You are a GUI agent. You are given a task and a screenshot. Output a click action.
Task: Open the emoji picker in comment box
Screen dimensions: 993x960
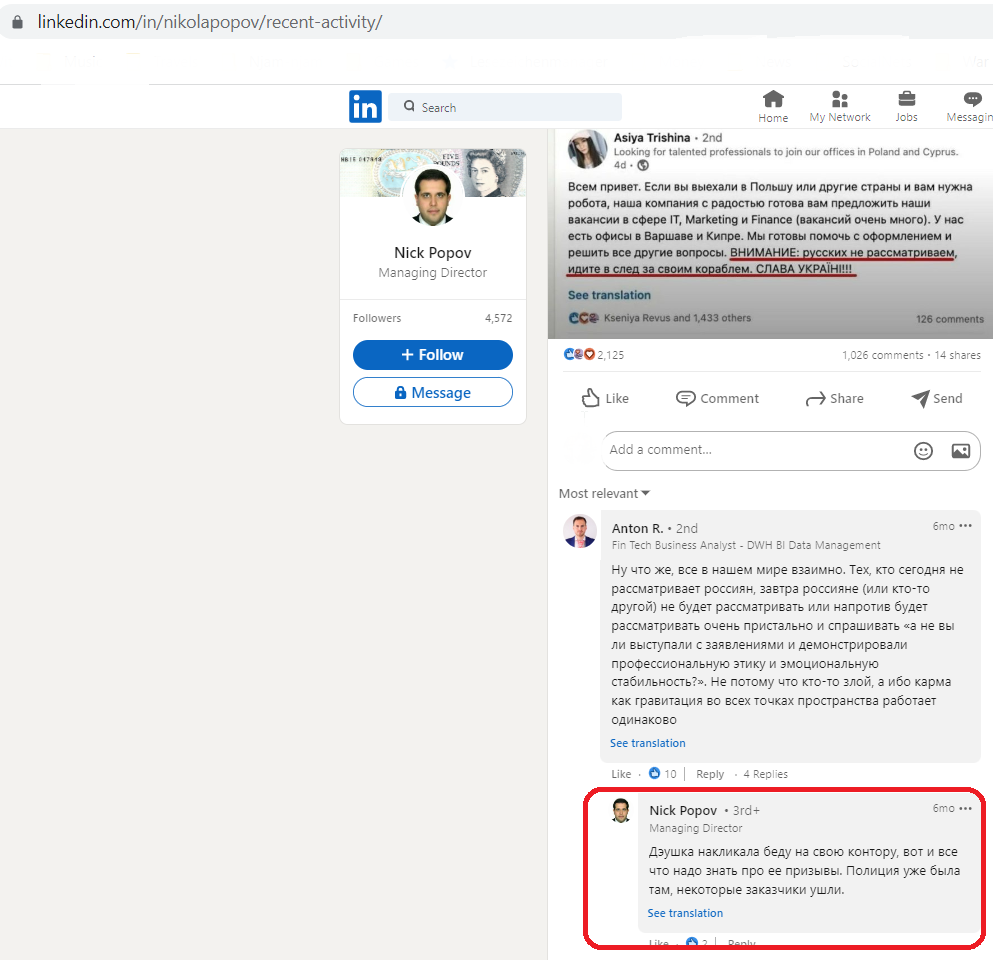(x=923, y=451)
